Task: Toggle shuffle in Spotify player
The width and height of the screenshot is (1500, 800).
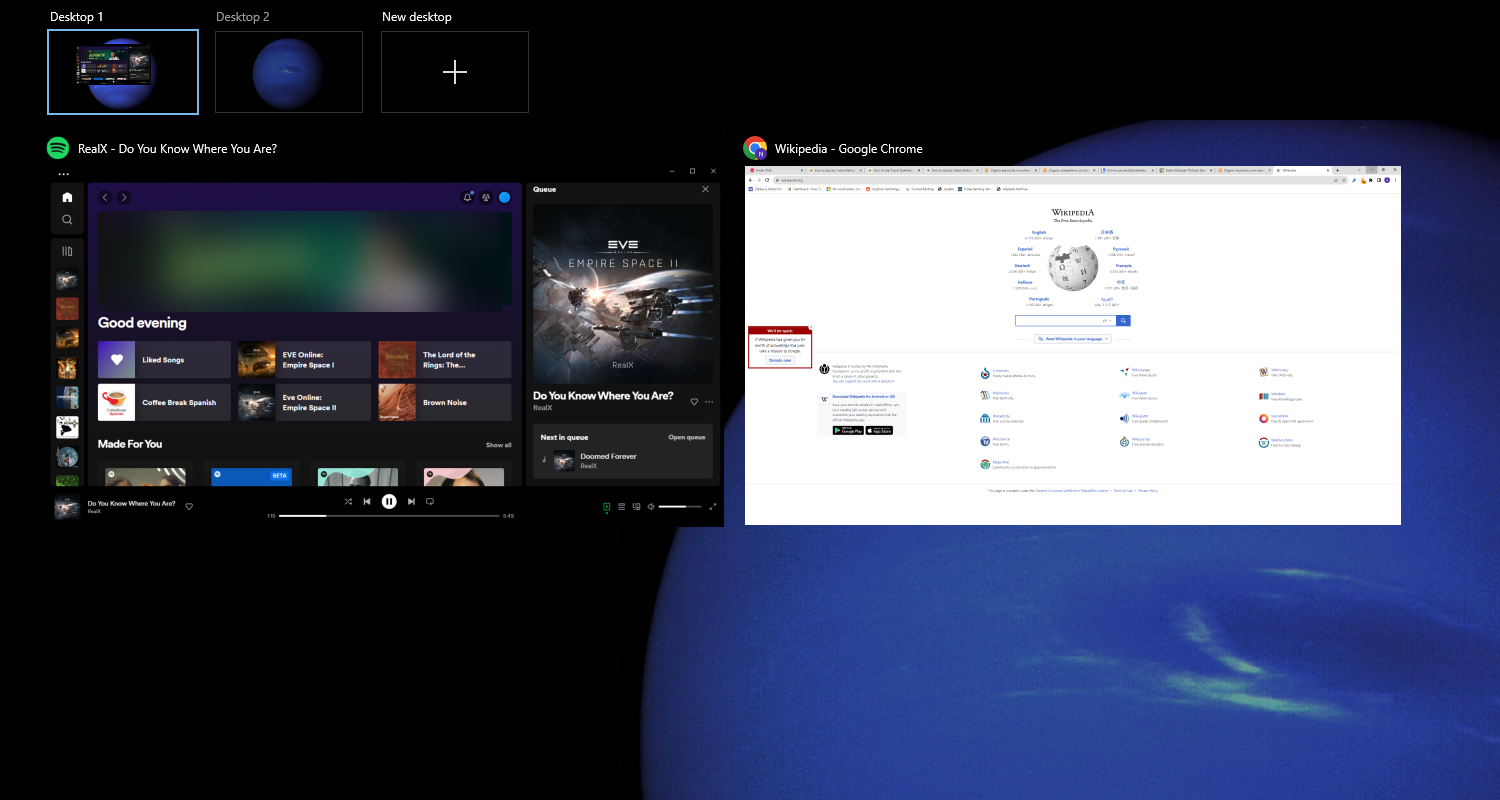Action: (x=348, y=501)
